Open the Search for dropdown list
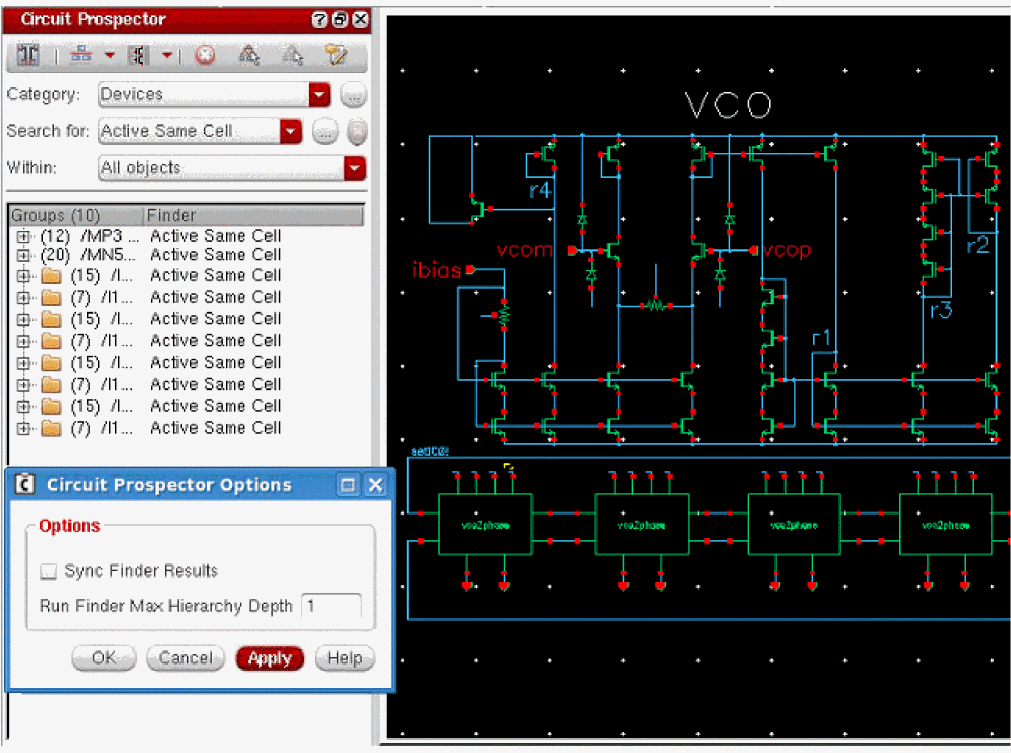This screenshot has width=1011, height=753. [x=291, y=132]
